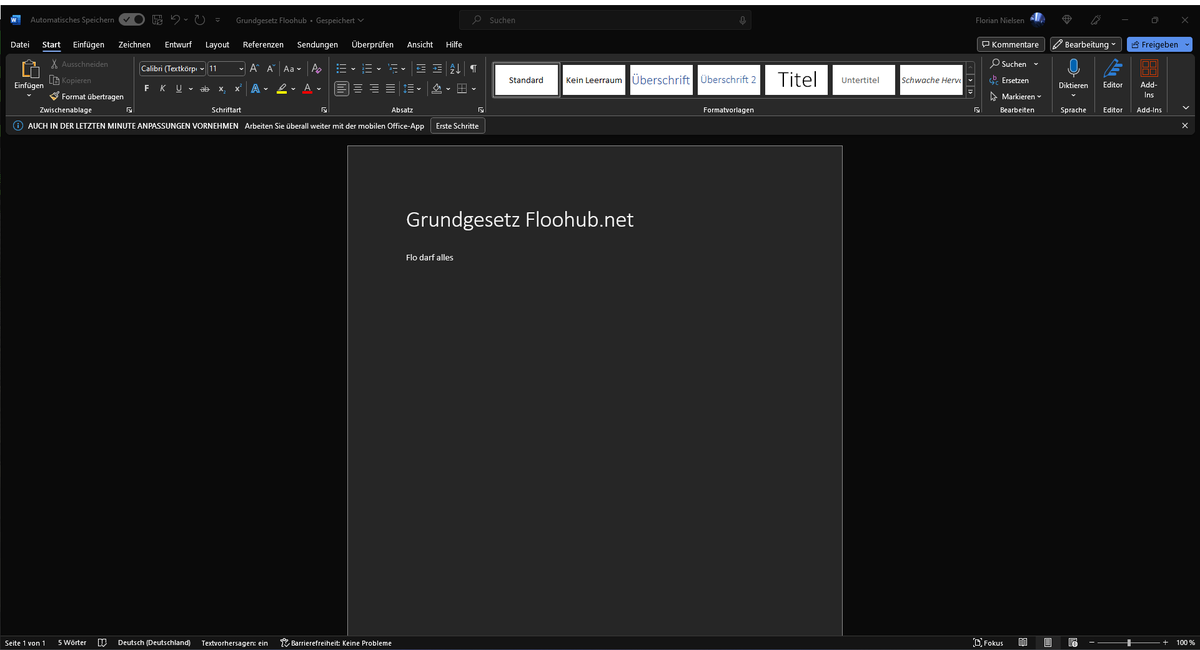The width and height of the screenshot is (1200, 650).
Task: Adjust the zoom slider in status bar
Action: click(x=1128, y=643)
